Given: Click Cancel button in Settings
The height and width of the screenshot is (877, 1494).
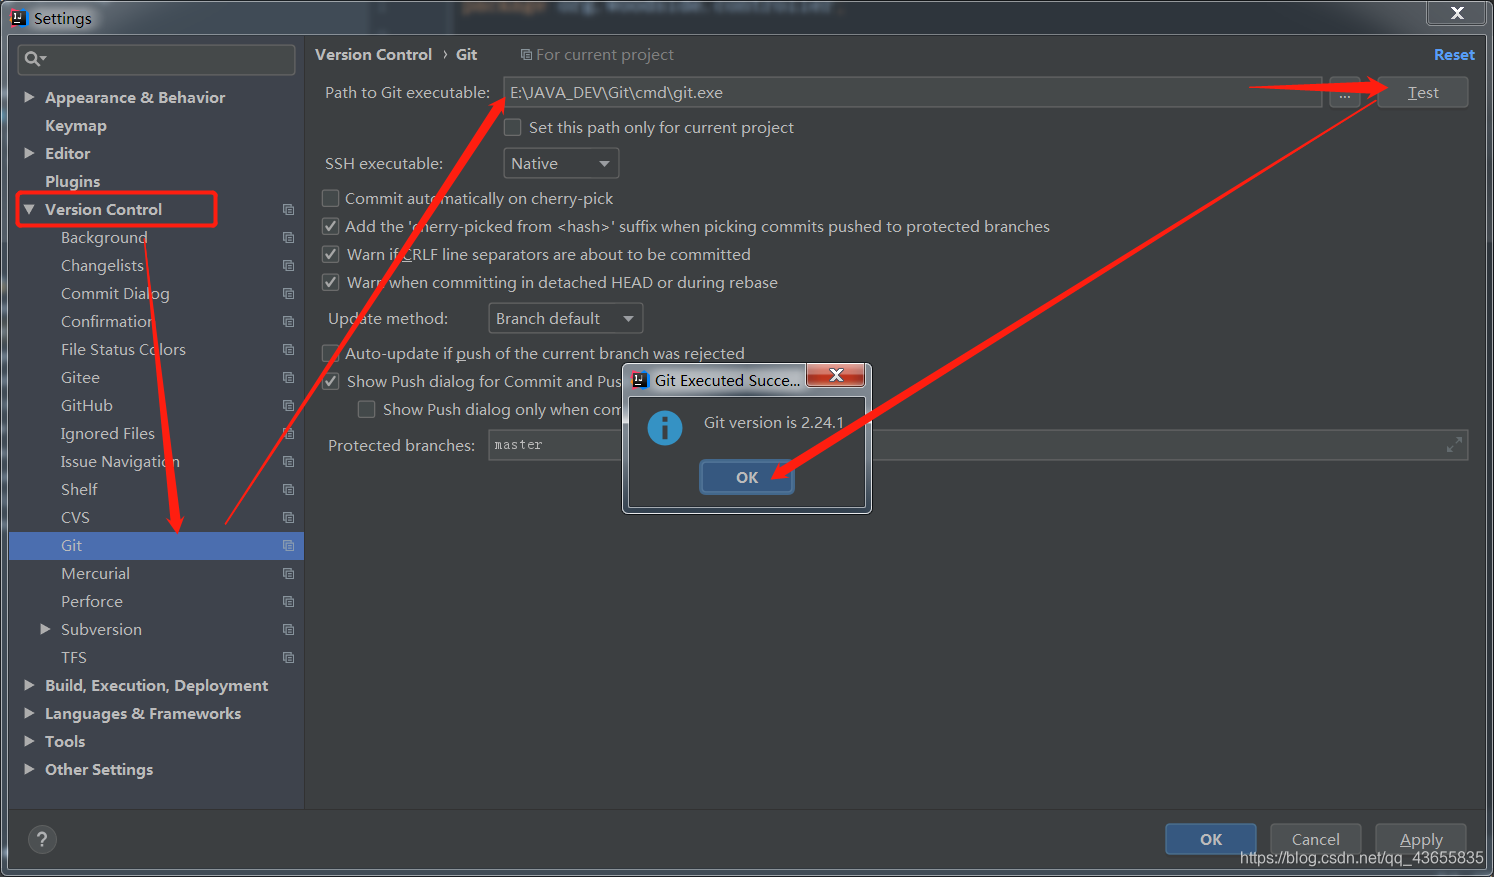Looking at the screenshot, I should [1316, 840].
